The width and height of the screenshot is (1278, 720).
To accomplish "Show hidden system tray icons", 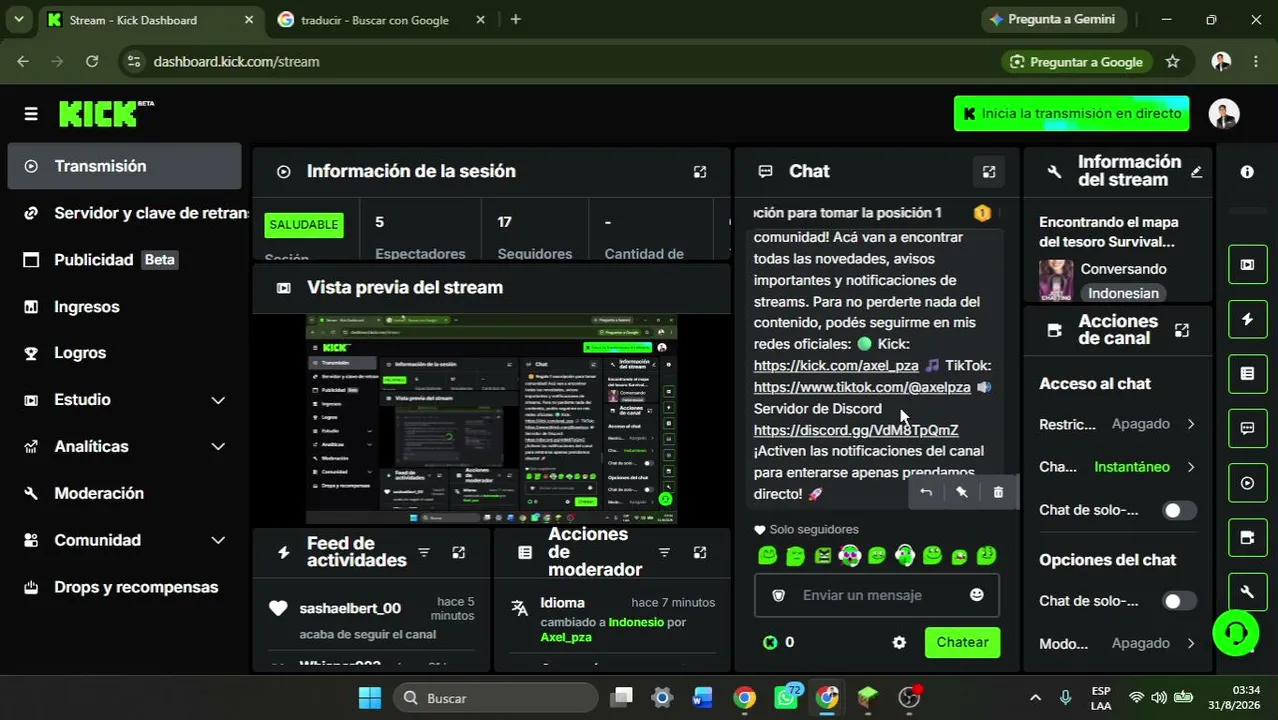I will click(1035, 698).
